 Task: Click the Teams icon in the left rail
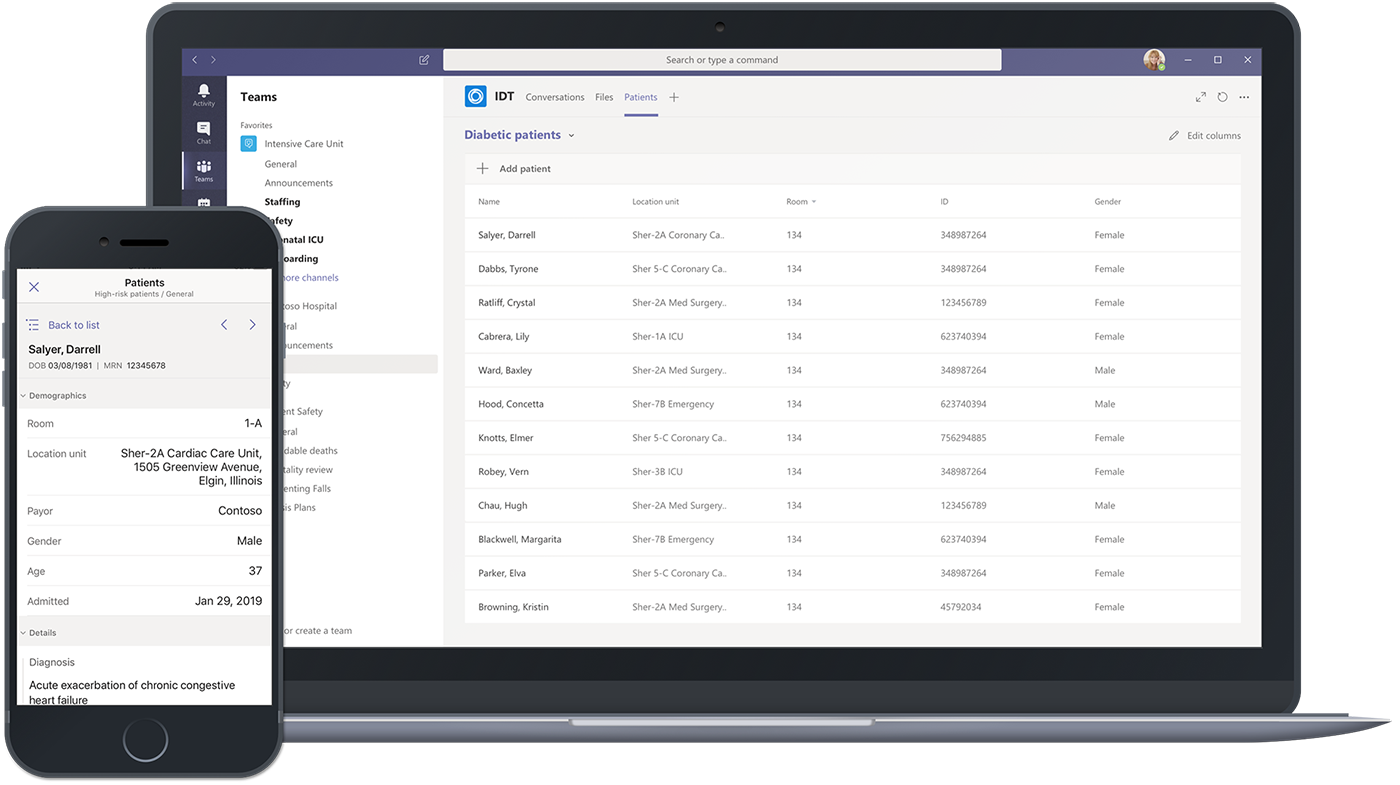tap(203, 168)
